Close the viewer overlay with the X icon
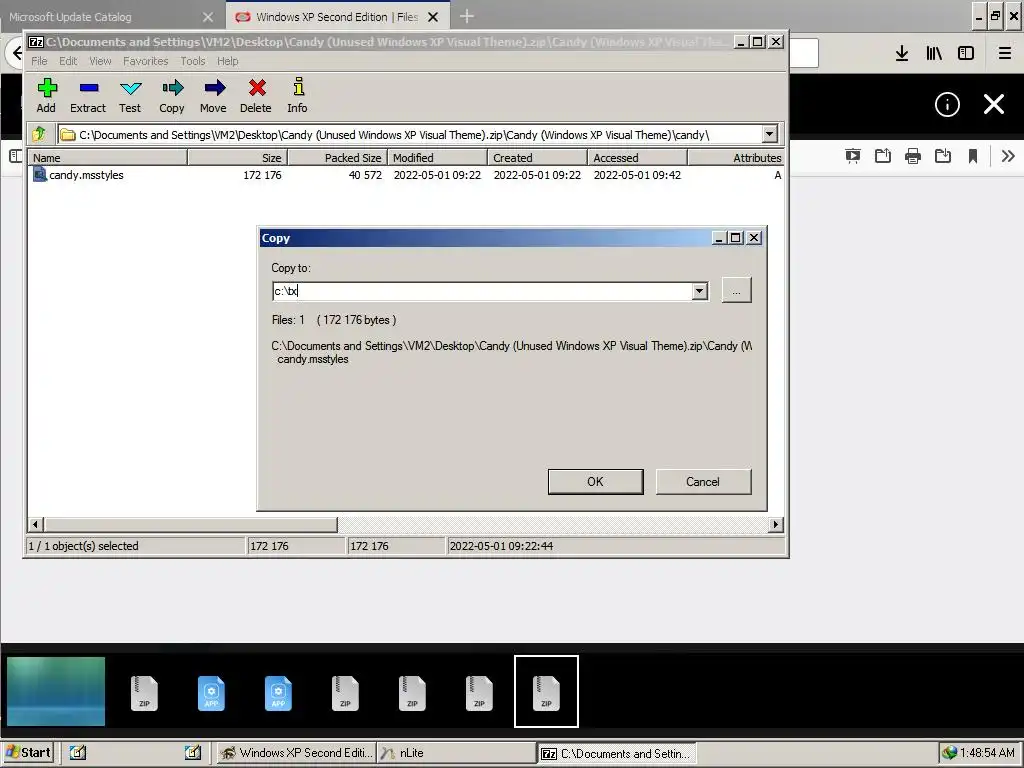The height and width of the screenshot is (768, 1024). point(994,104)
